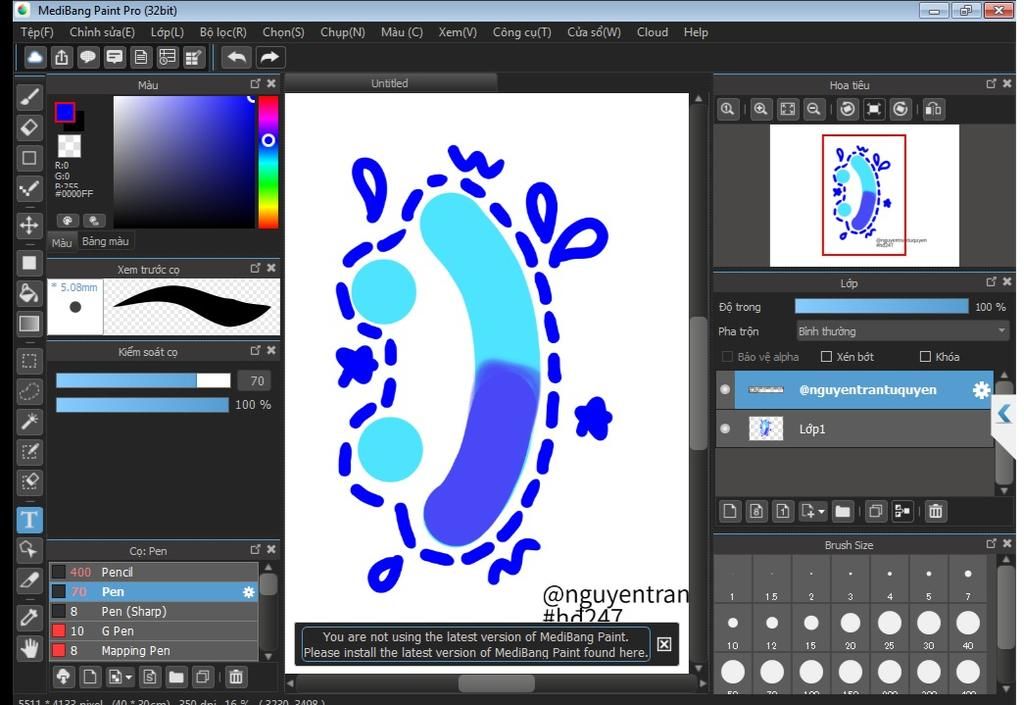Select the Pencil brush
This screenshot has height=705, width=1024.
pyautogui.click(x=153, y=572)
